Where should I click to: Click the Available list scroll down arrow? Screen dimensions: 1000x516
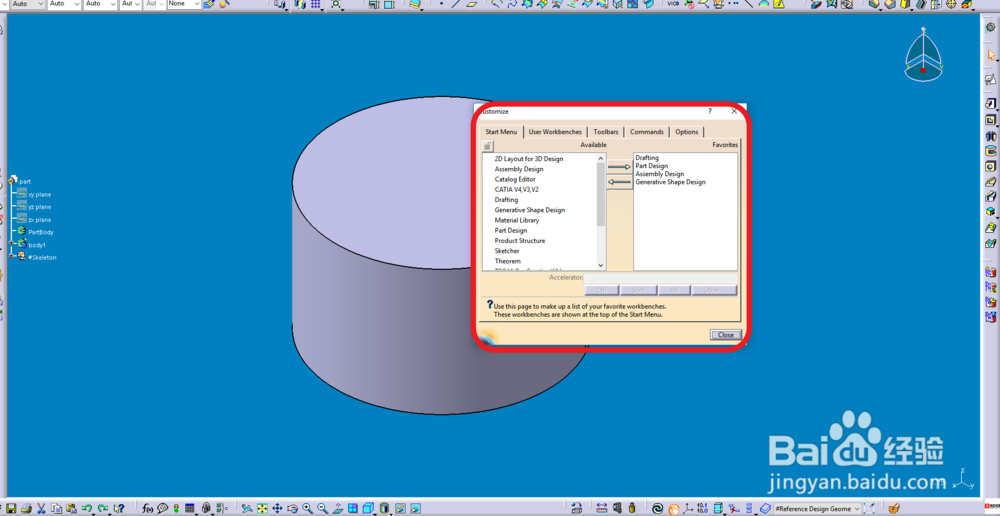[x=601, y=265]
